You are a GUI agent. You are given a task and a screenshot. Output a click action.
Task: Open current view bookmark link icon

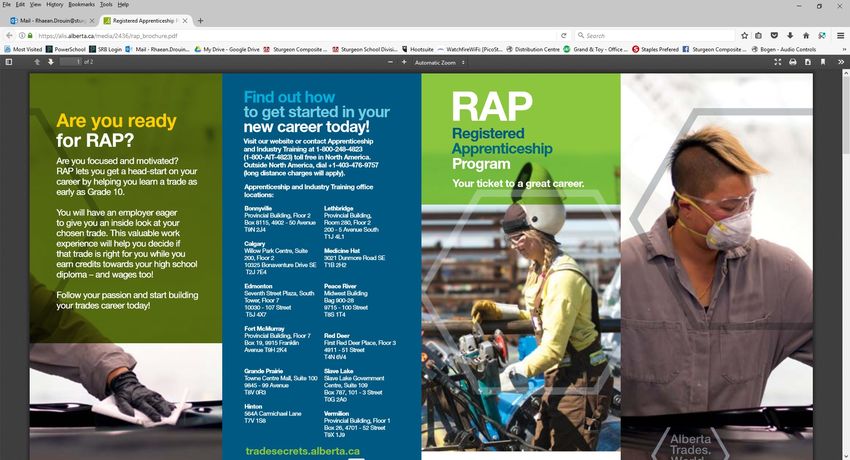click(x=823, y=62)
